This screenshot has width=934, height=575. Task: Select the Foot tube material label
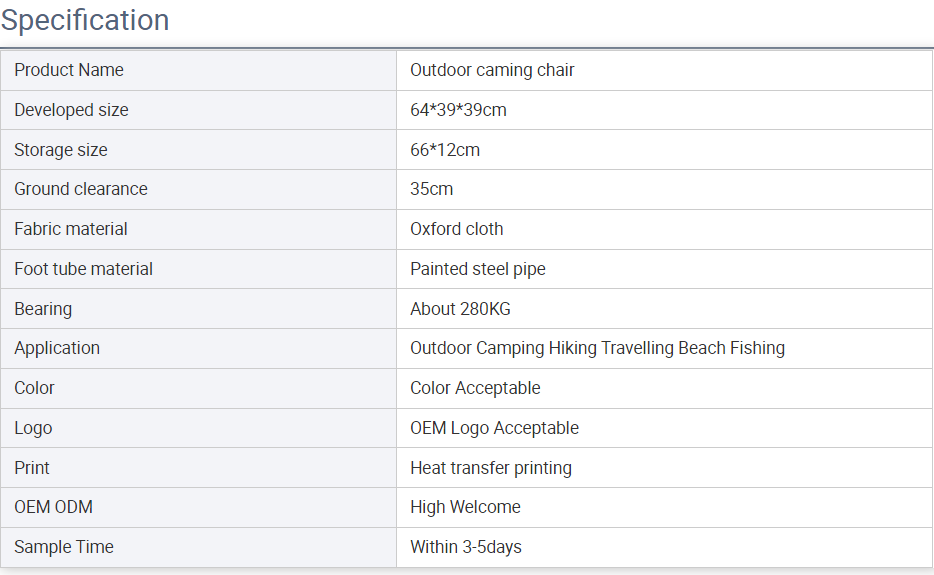83,269
